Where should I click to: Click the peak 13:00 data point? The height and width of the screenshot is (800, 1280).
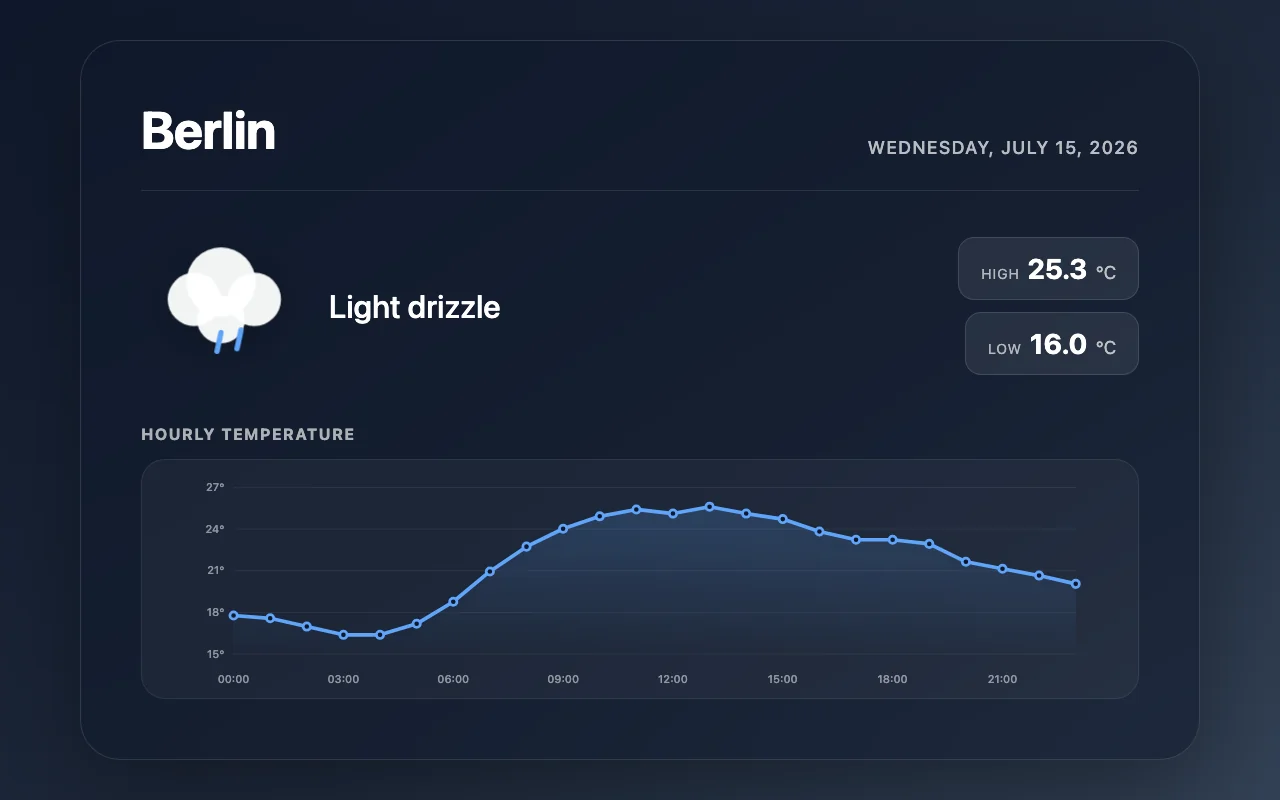(709, 507)
